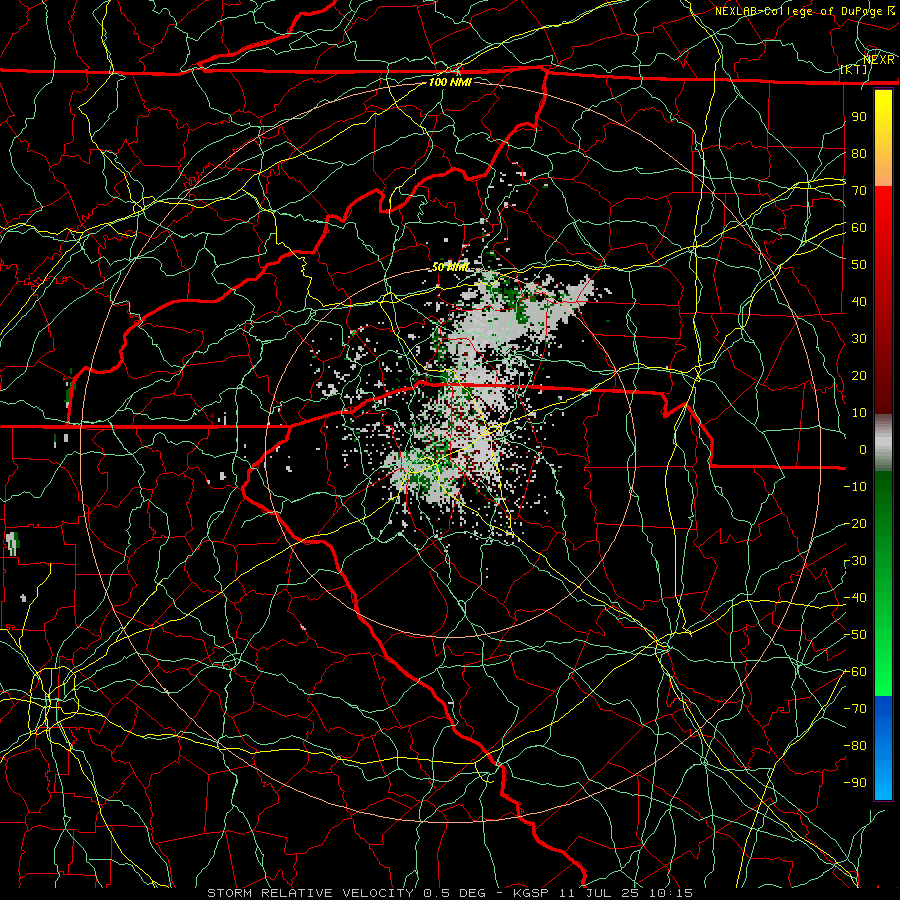Click the -90 knot scale label
This screenshot has width=900, height=900.
(x=855, y=783)
